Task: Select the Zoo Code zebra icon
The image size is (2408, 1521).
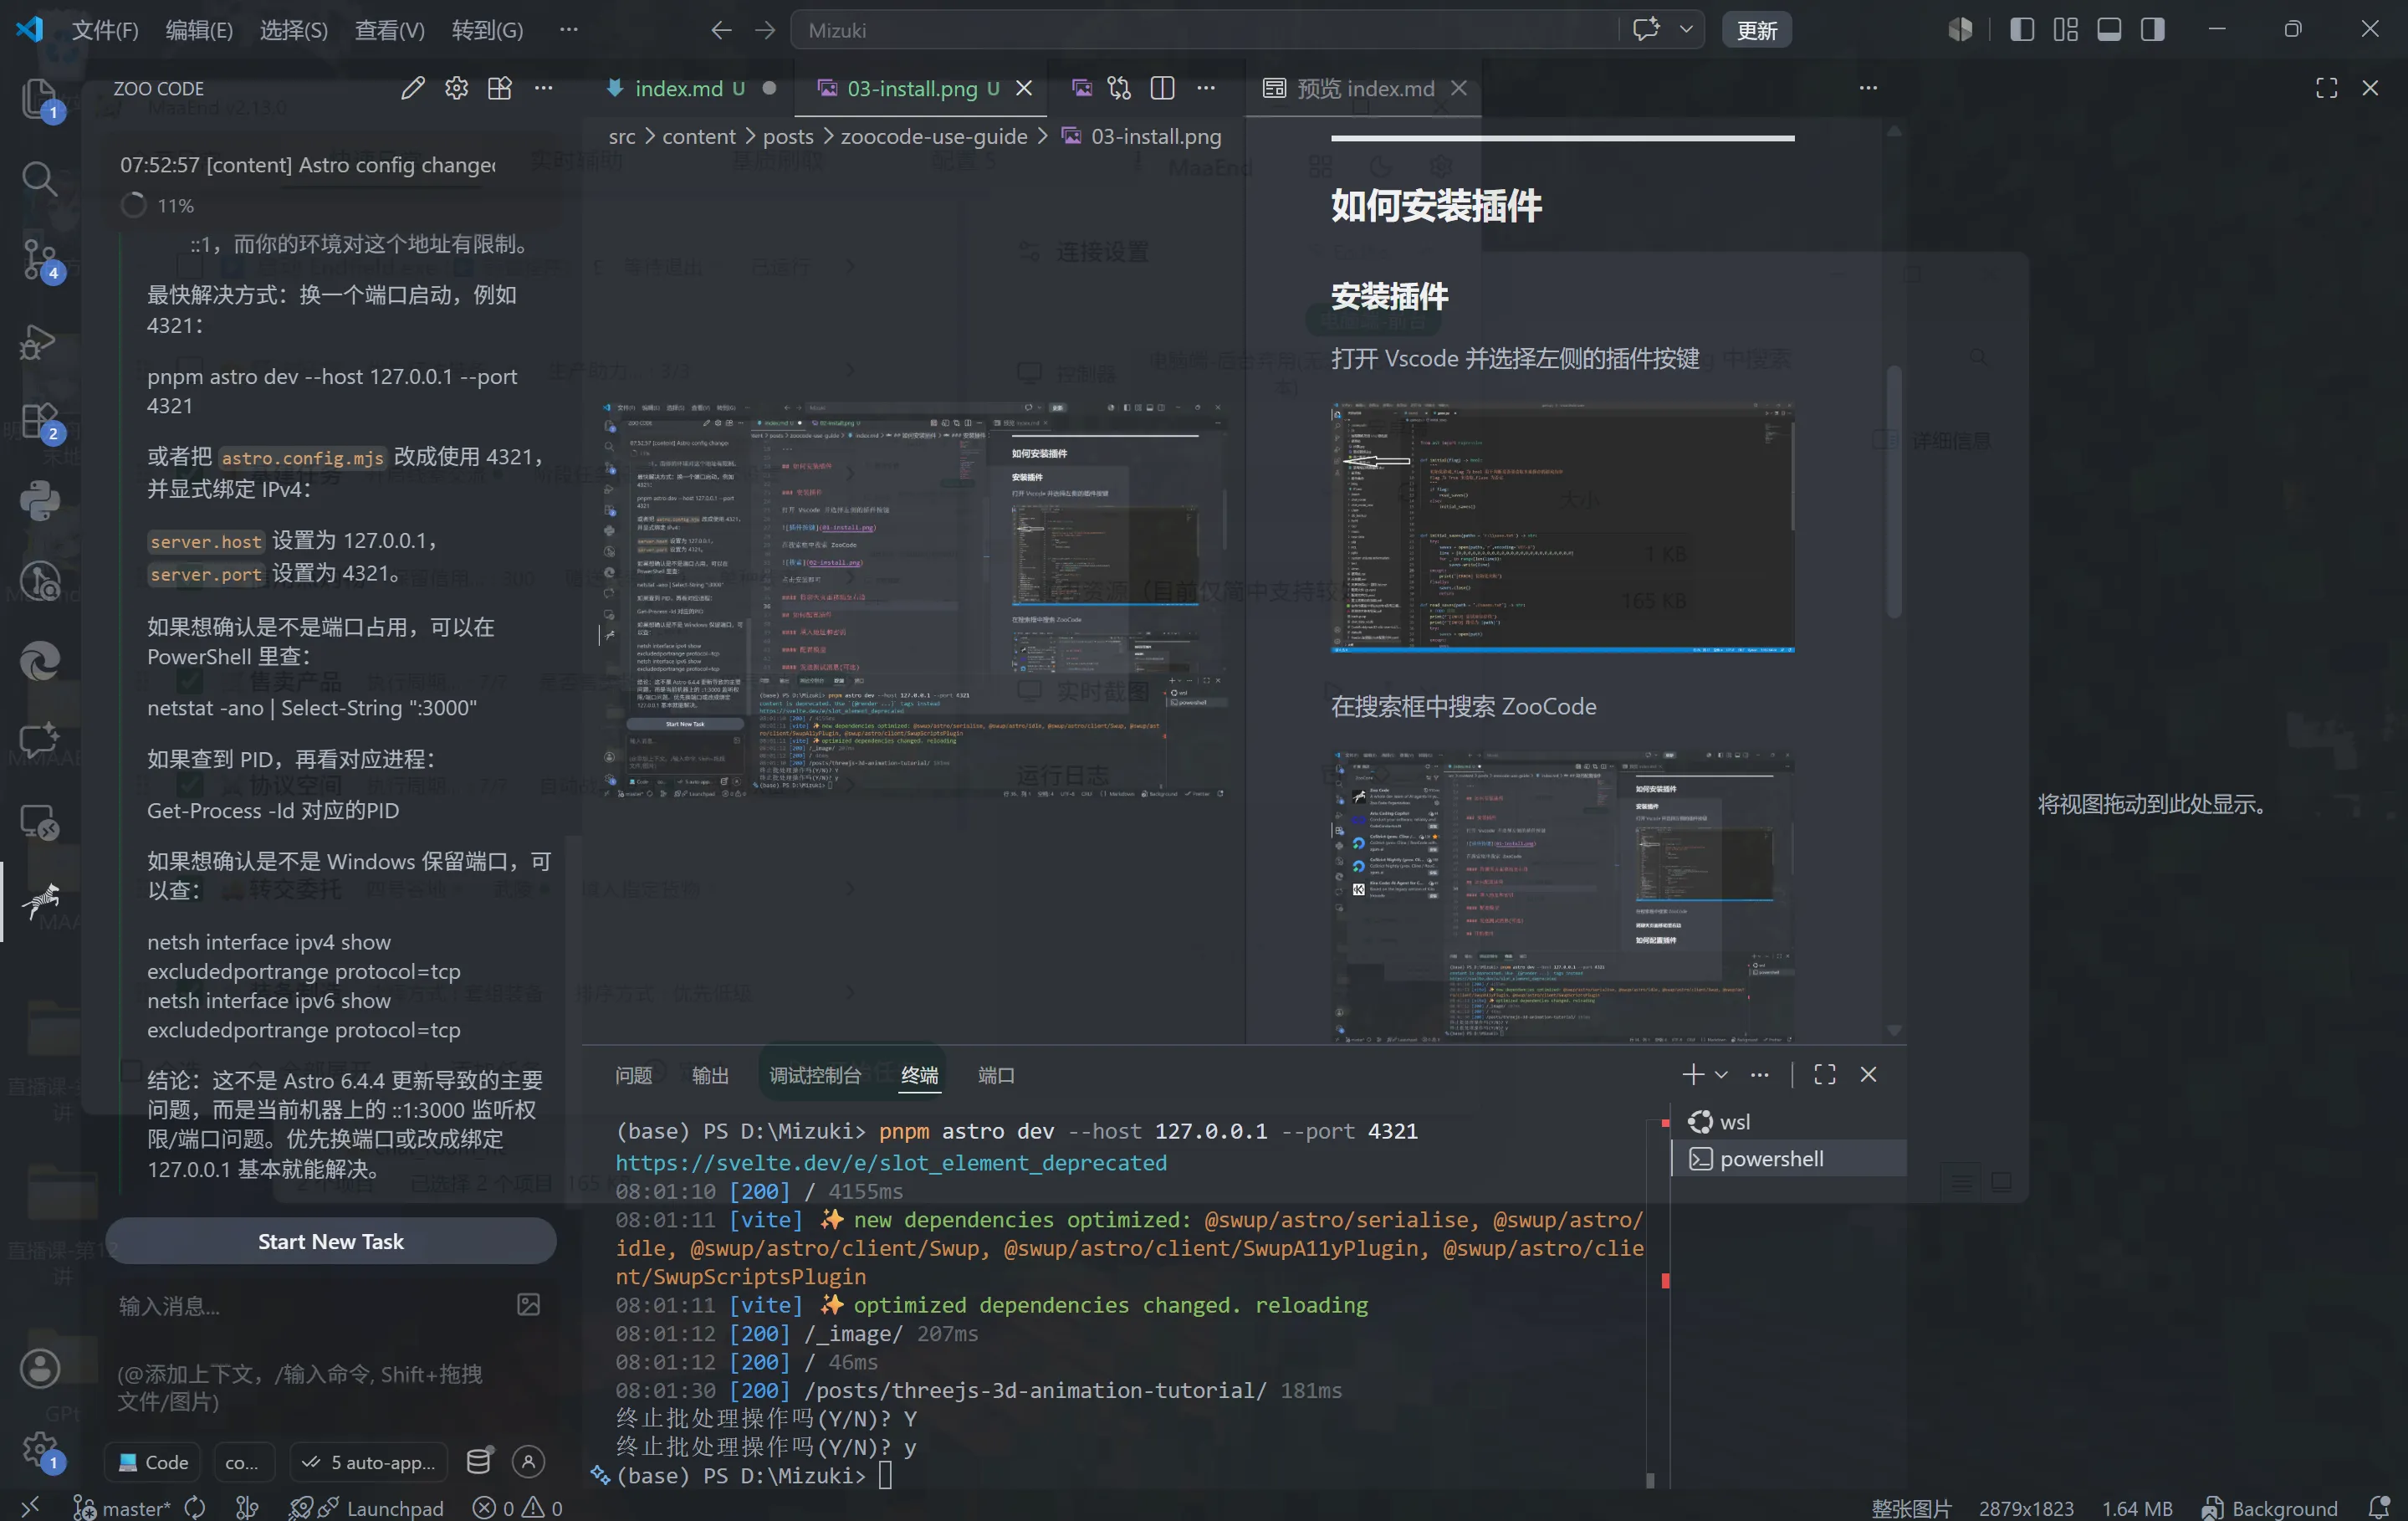Action: pyautogui.click(x=39, y=901)
